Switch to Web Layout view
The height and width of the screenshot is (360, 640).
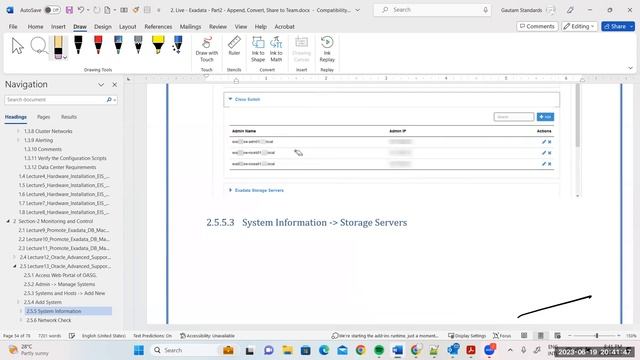coord(557,336)
